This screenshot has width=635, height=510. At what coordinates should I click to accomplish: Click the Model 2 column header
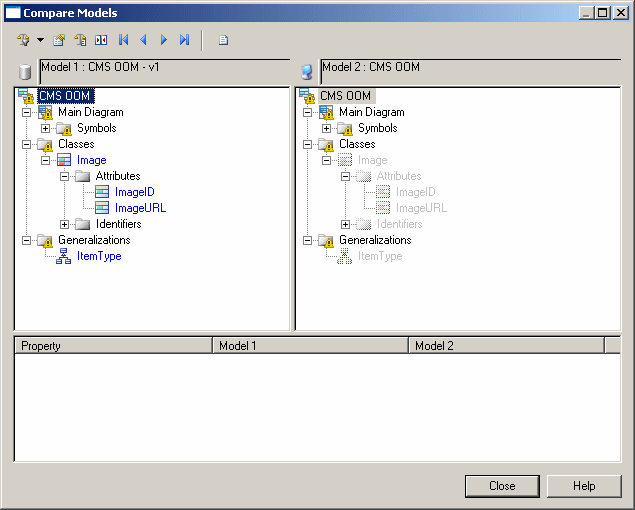(x=506, y=346)
